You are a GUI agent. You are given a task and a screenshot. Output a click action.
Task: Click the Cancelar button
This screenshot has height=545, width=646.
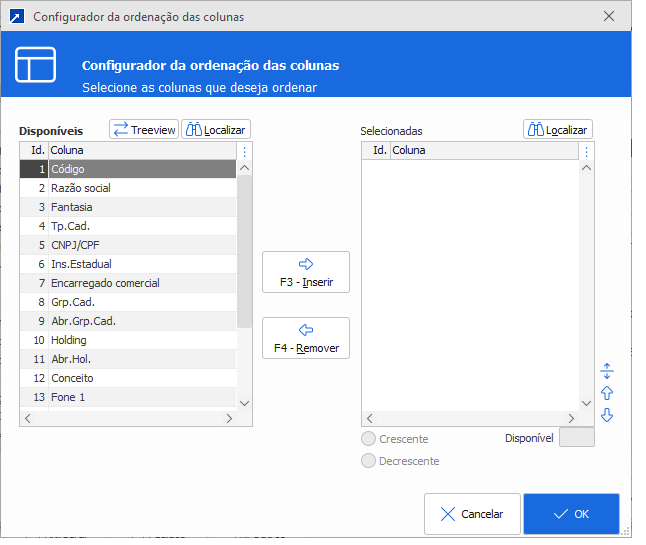(472, 514)
